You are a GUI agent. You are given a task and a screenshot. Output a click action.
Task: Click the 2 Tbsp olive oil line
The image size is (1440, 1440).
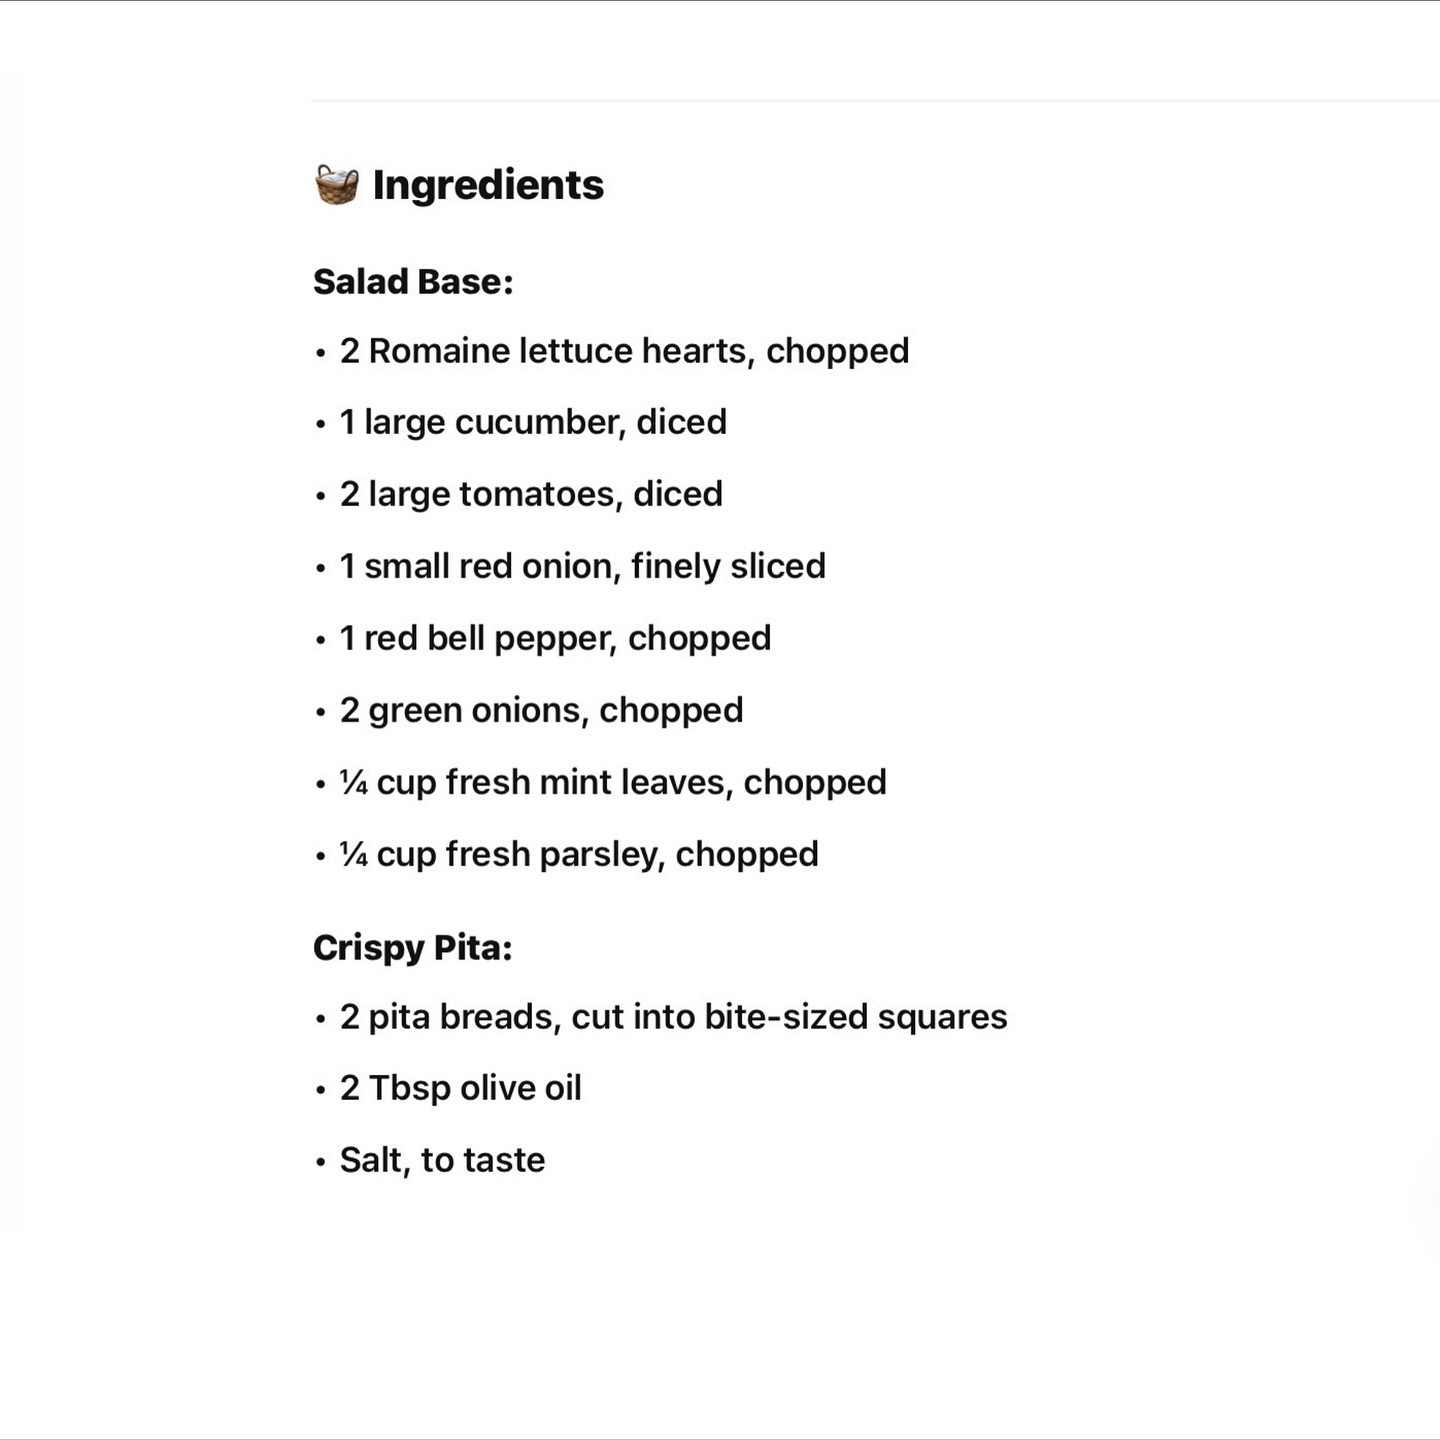[x=460, y=1088]
